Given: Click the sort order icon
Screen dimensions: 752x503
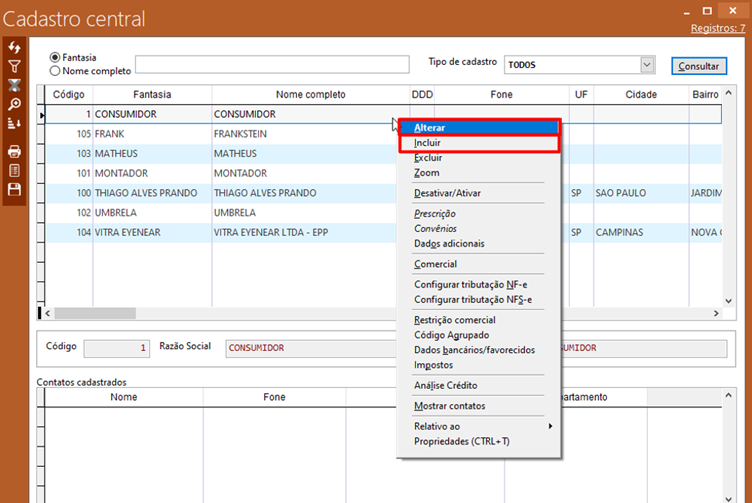Looking at the screenshot, I should (x=14, y=124).
